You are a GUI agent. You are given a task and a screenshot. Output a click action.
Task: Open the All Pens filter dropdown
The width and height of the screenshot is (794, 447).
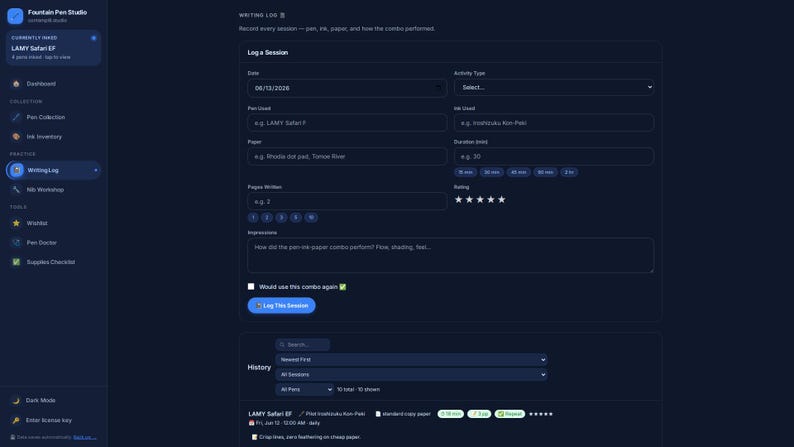304,389
